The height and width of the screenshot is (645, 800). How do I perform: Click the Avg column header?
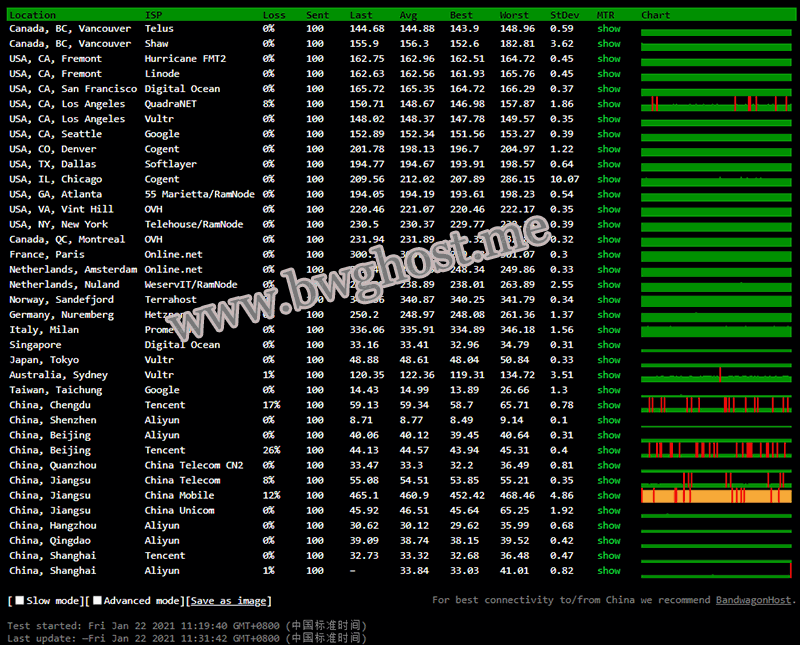pyautogui.click(x=408, y=15)
